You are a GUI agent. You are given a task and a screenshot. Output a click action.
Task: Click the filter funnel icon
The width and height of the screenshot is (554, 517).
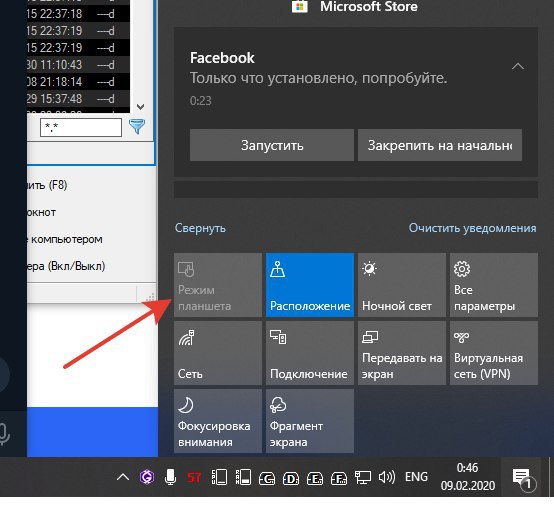pos(137,127)
